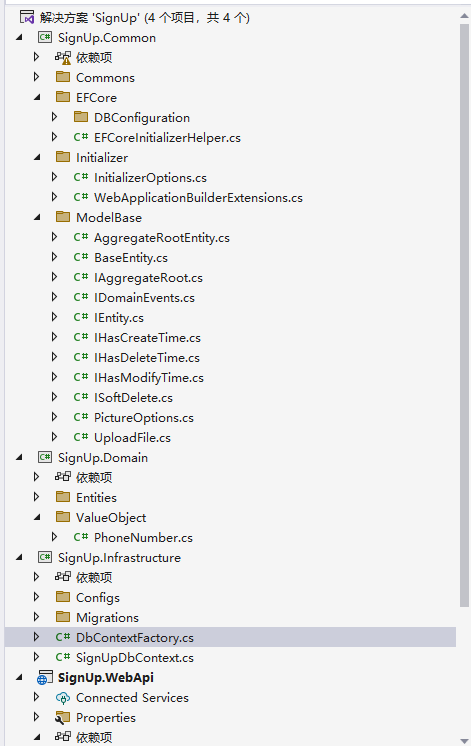Click the SignUp.Common C# project icon
This screenshot has width=471, height=746.
45,38
